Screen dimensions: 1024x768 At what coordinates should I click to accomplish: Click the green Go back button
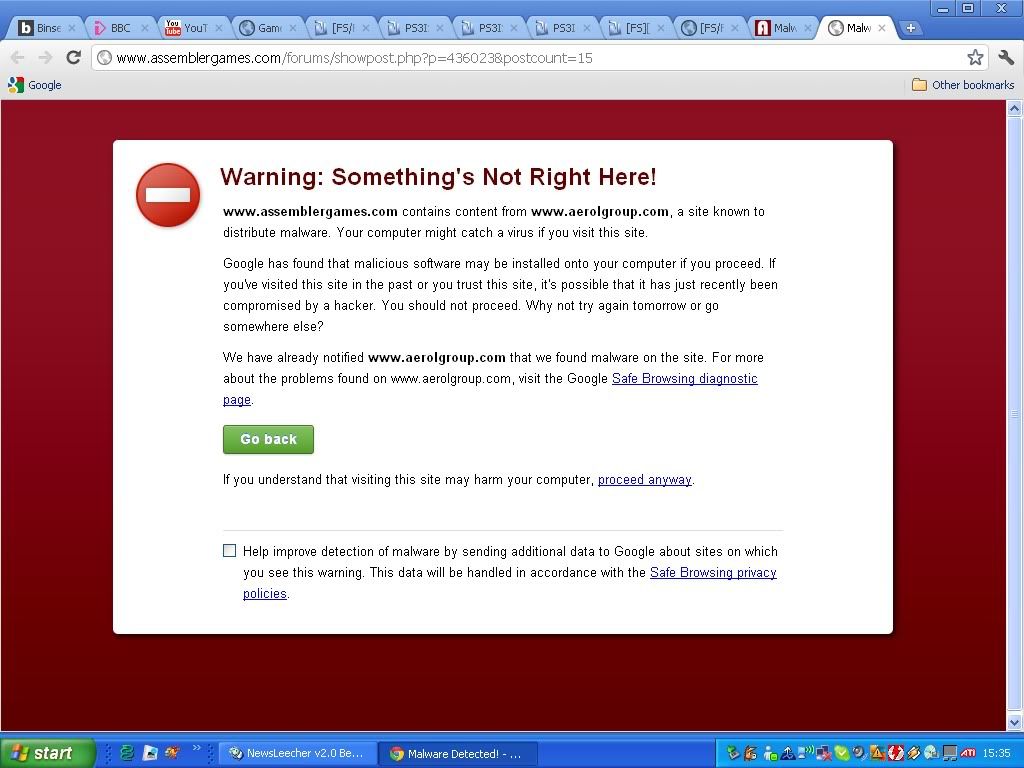click(x=268, y=440)
